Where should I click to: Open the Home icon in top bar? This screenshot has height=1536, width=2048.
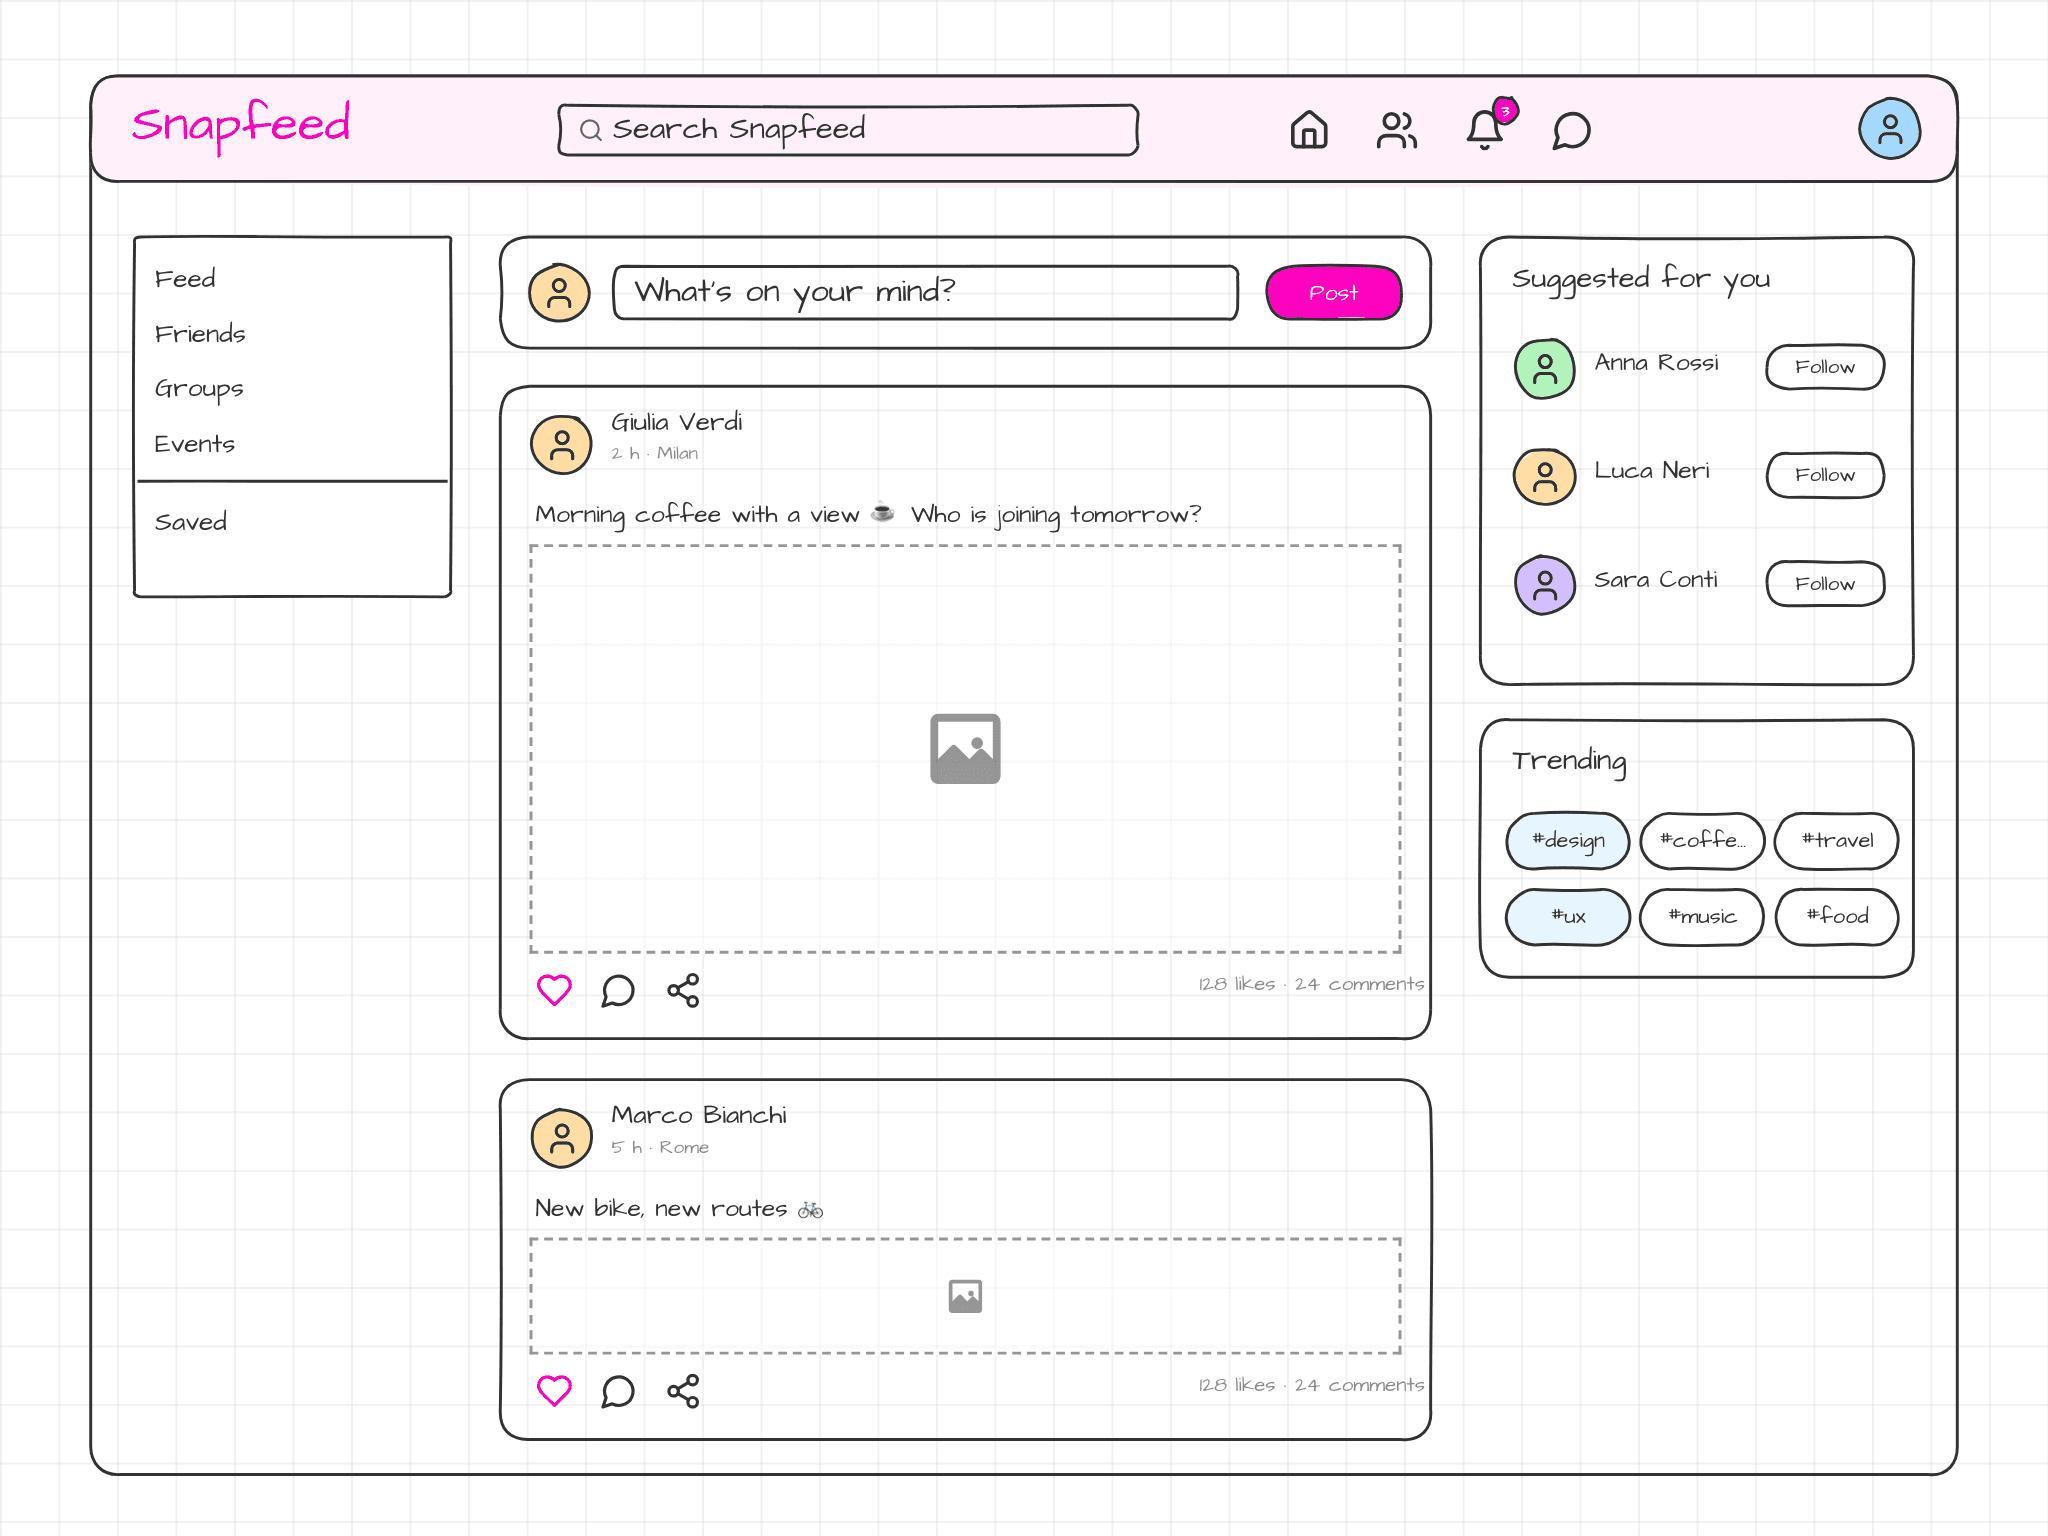tap(1308, 130)
